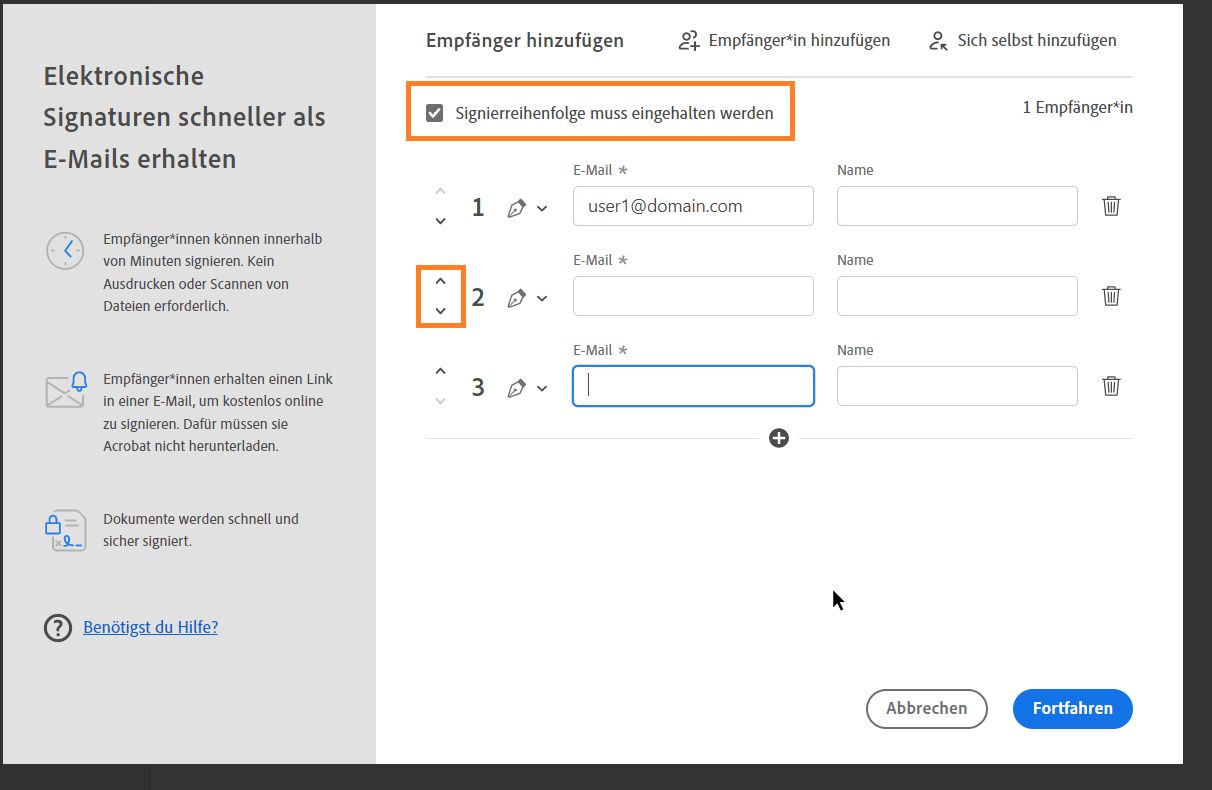Delete recipient 3 with trash icon
The width and height of the screenshot is (1212, 790).
[x=1111, y=386]
